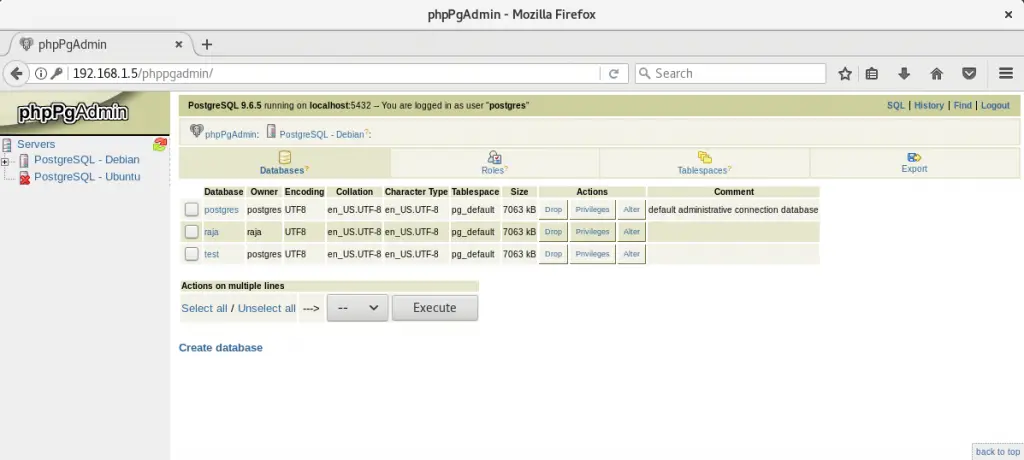Viewport: 1024px width, 460px height.
Task: Tick the checkbox for raja database
Action: [191, 232]
